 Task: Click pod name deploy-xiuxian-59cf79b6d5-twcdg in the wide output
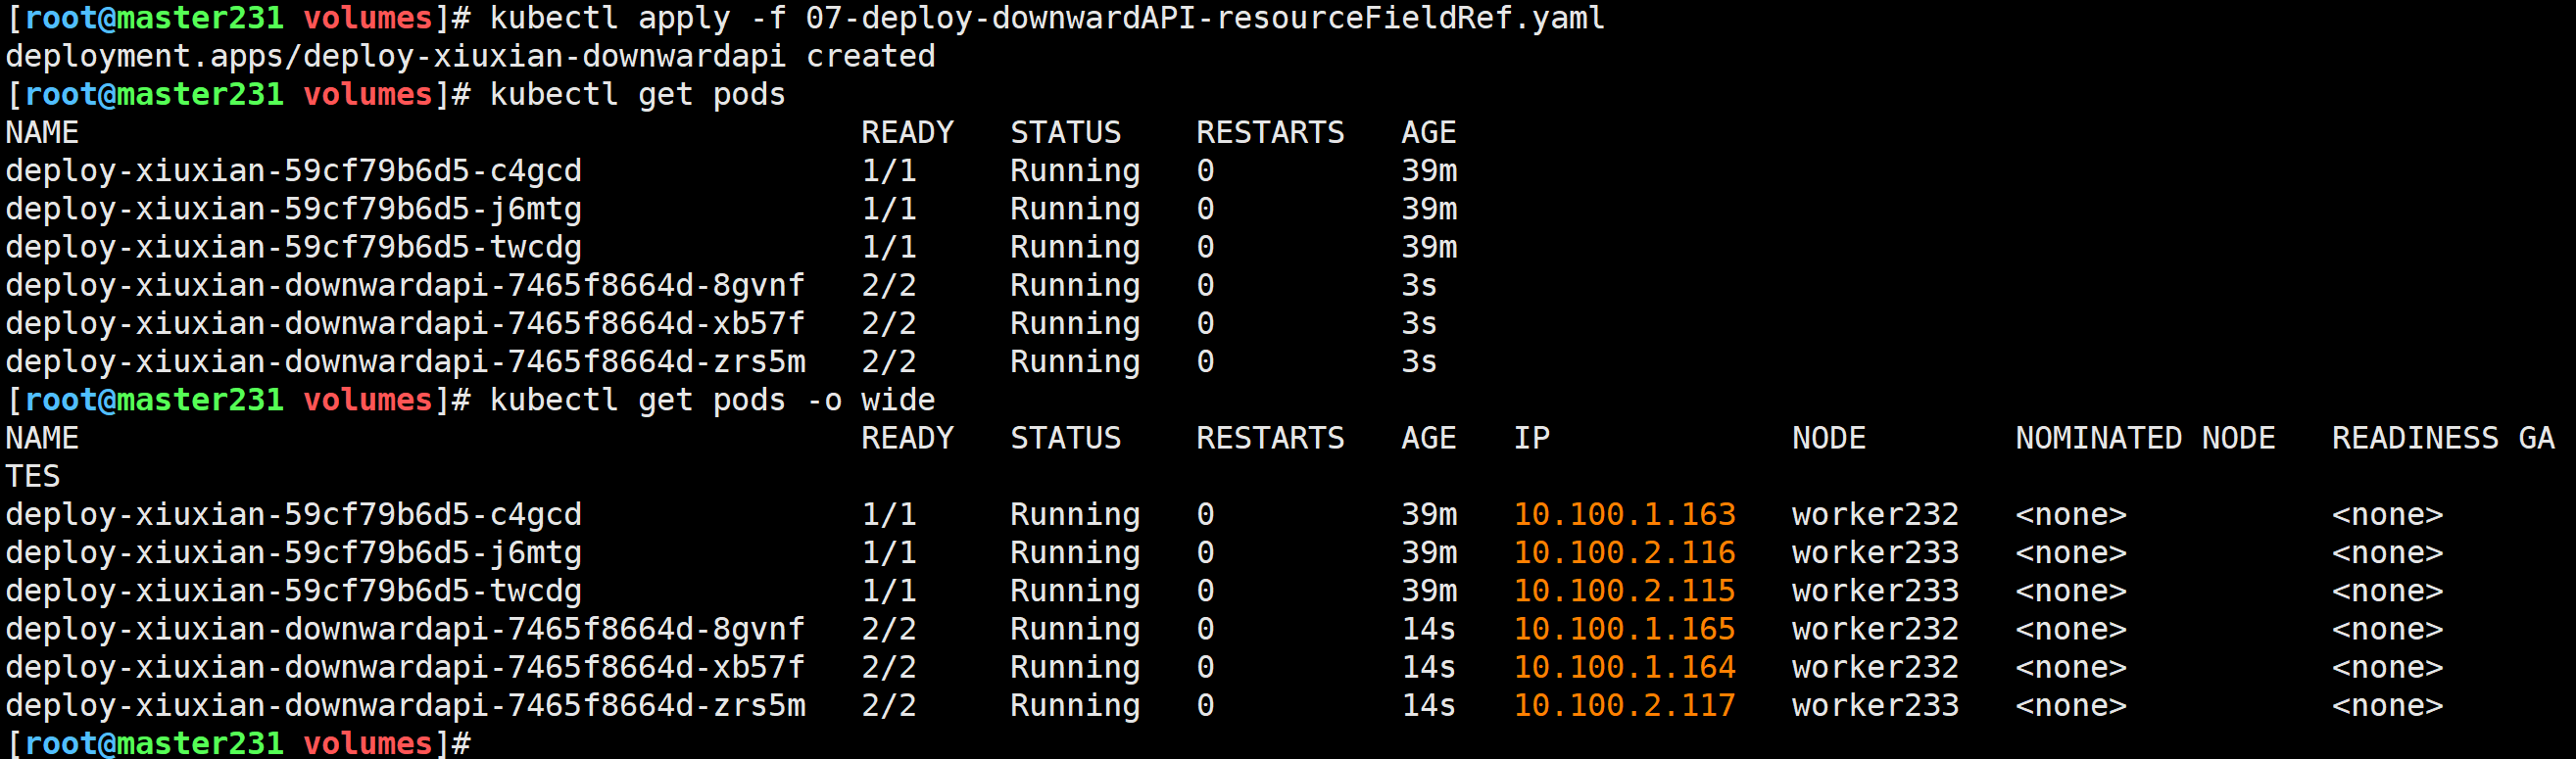pos(293,590)
